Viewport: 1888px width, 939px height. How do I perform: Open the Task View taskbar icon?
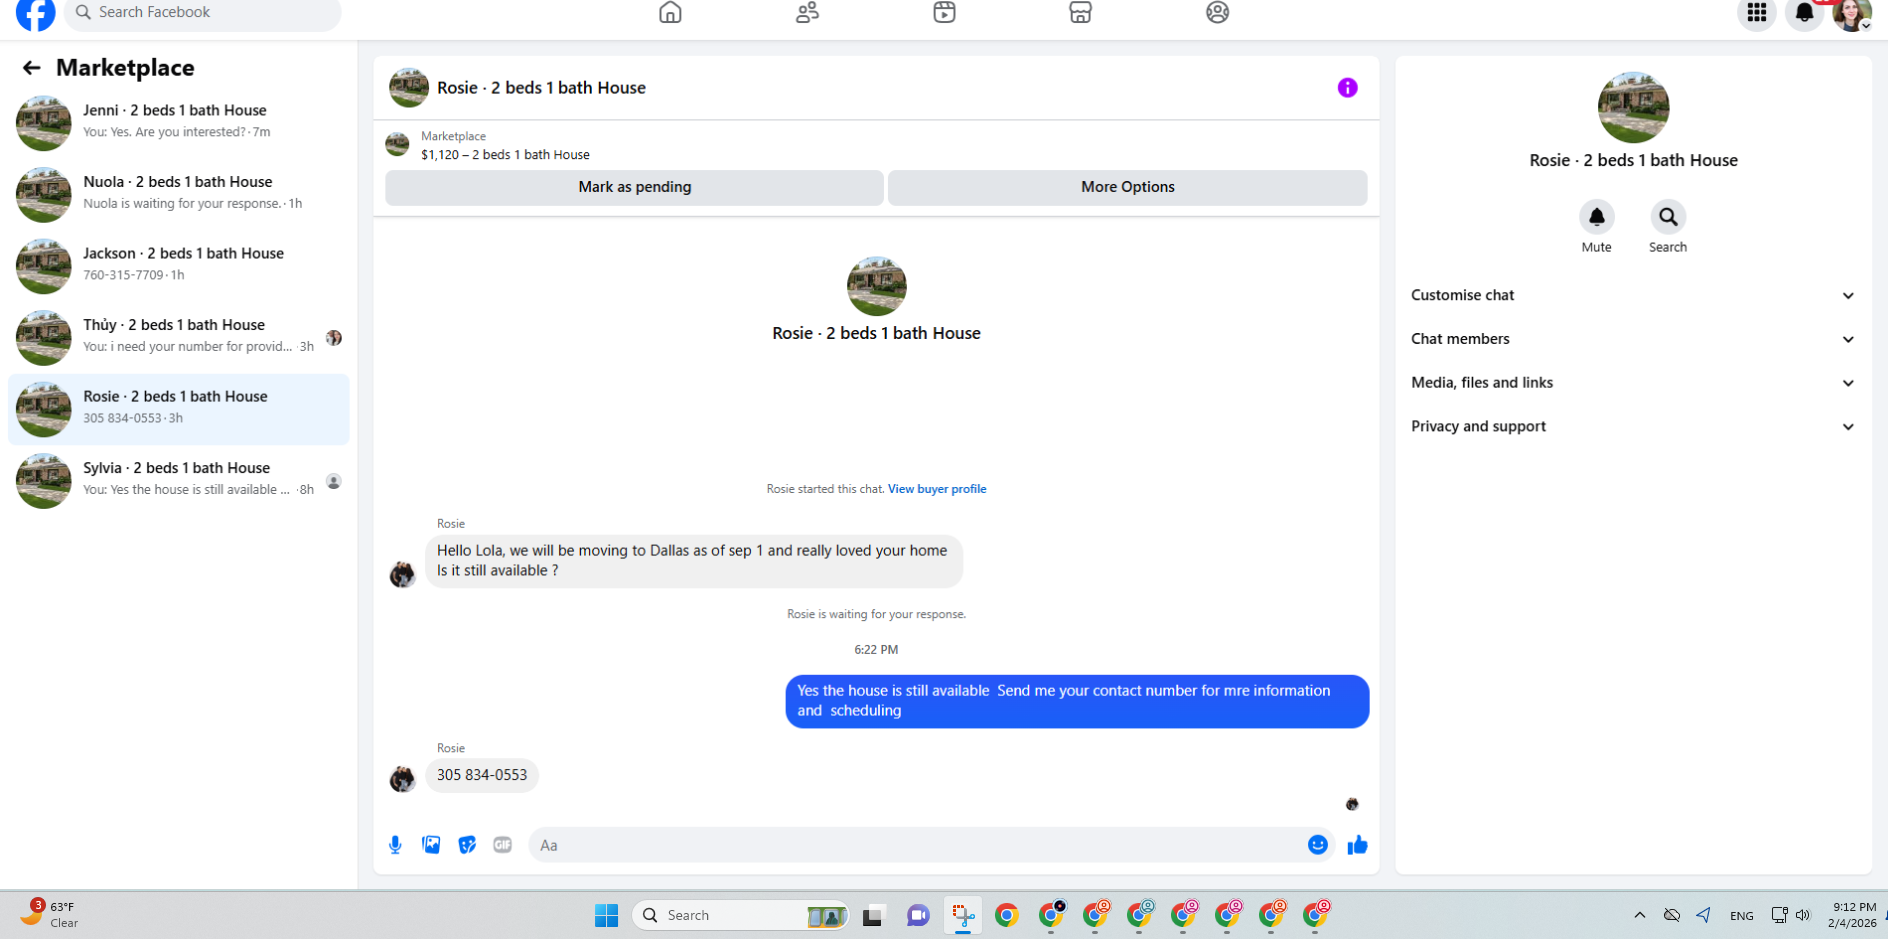click(x=873, y=915)
